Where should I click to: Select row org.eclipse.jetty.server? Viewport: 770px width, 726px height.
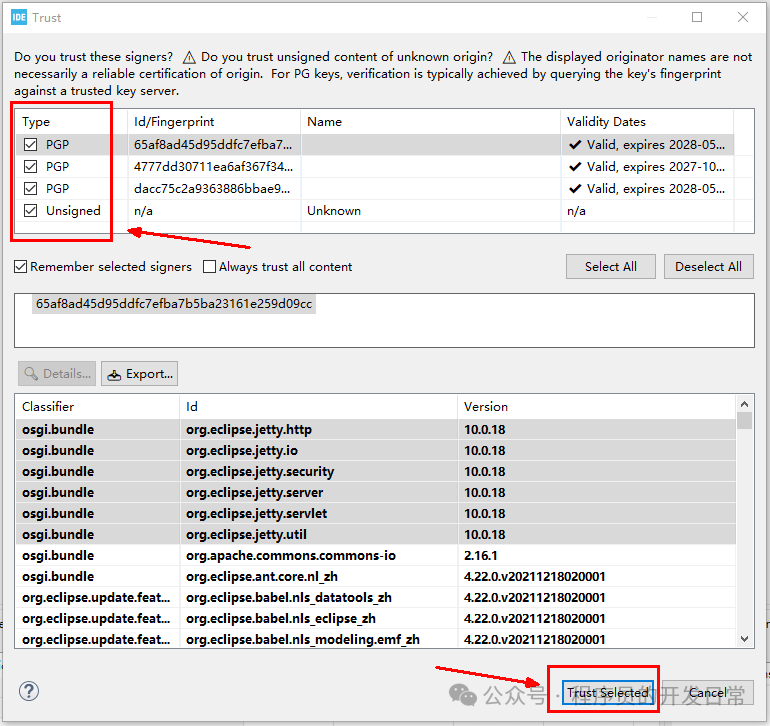pos(376,492)
